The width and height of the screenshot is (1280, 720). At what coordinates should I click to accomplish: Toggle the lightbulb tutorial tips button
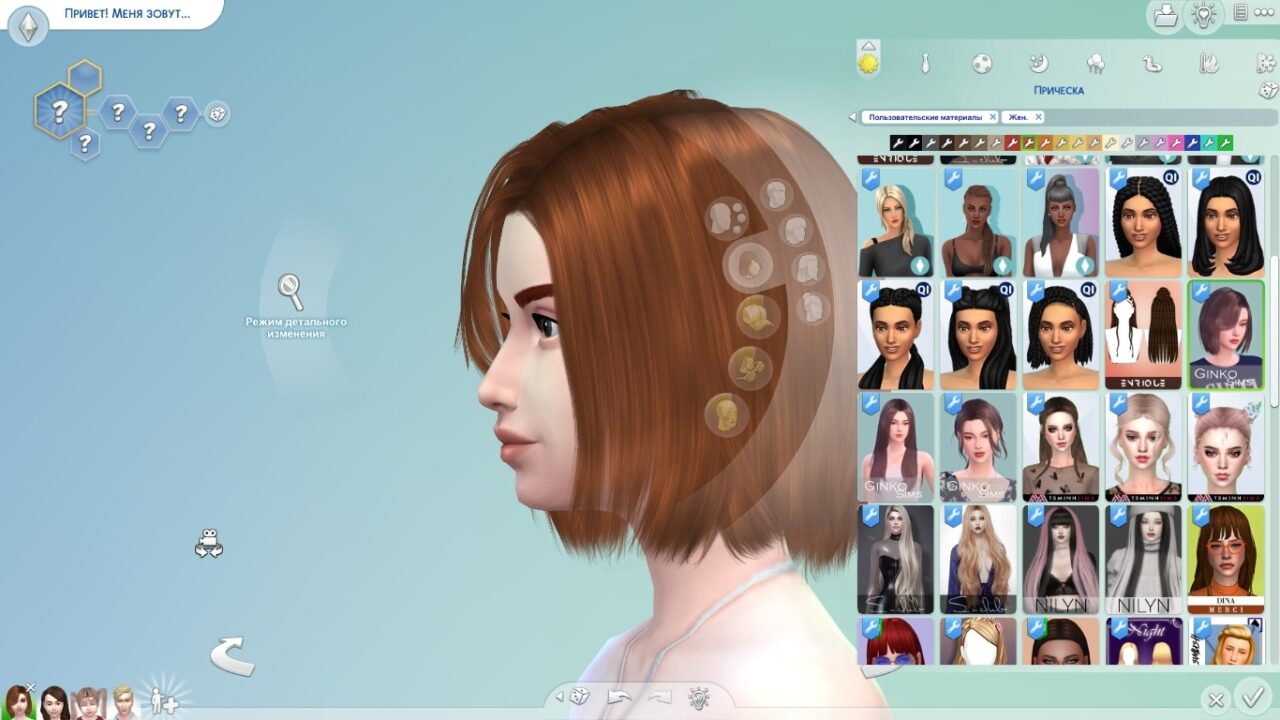(1203, 15)
